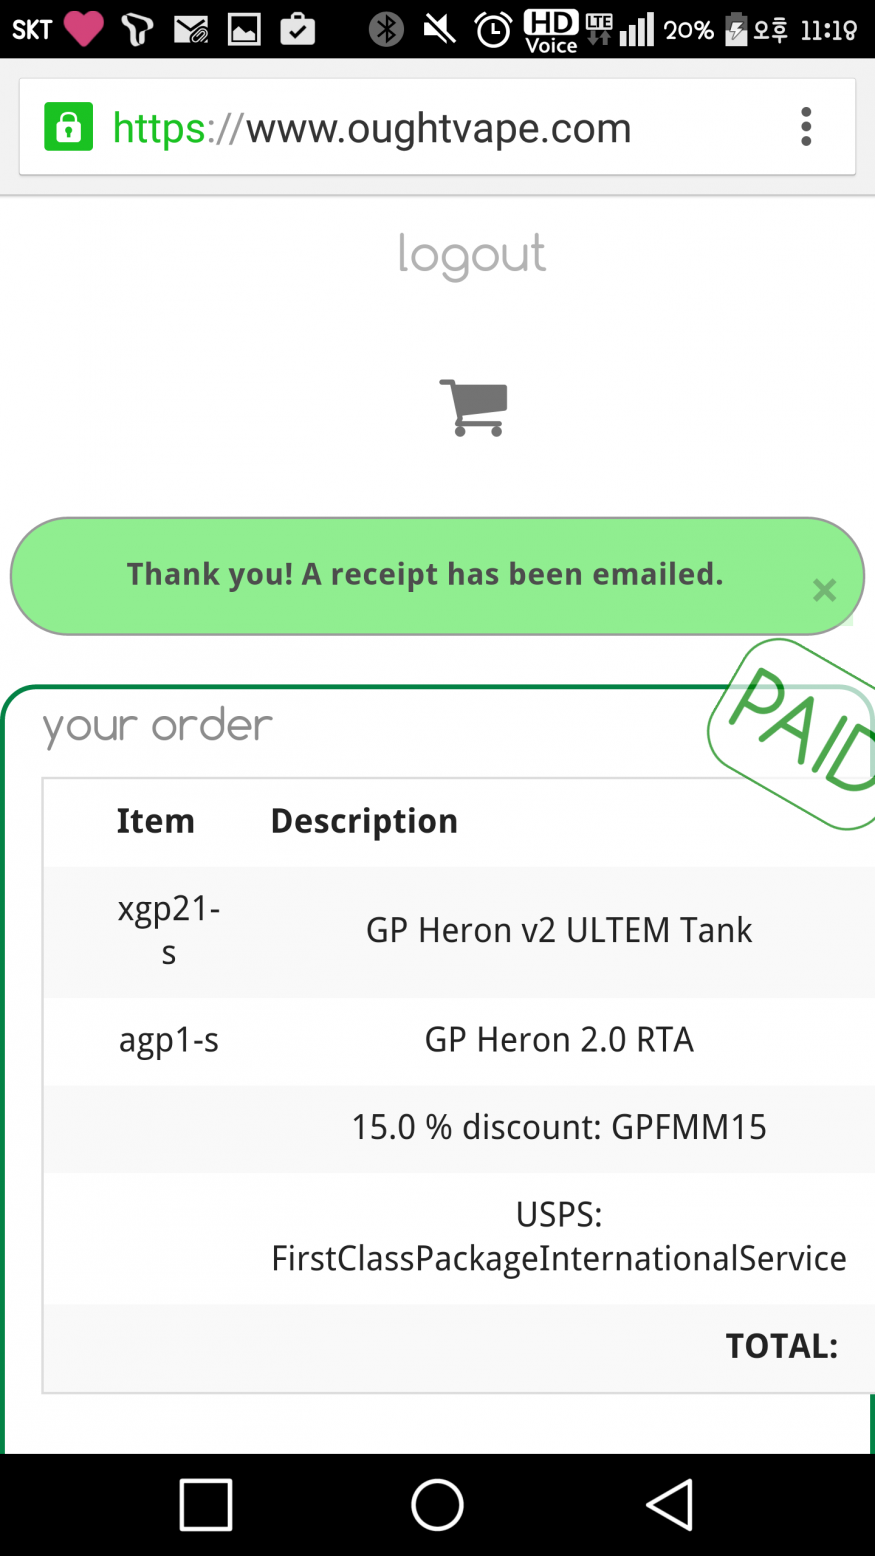Tap the 15.0 % discount GPFMM15 row

coord(558,1128)
